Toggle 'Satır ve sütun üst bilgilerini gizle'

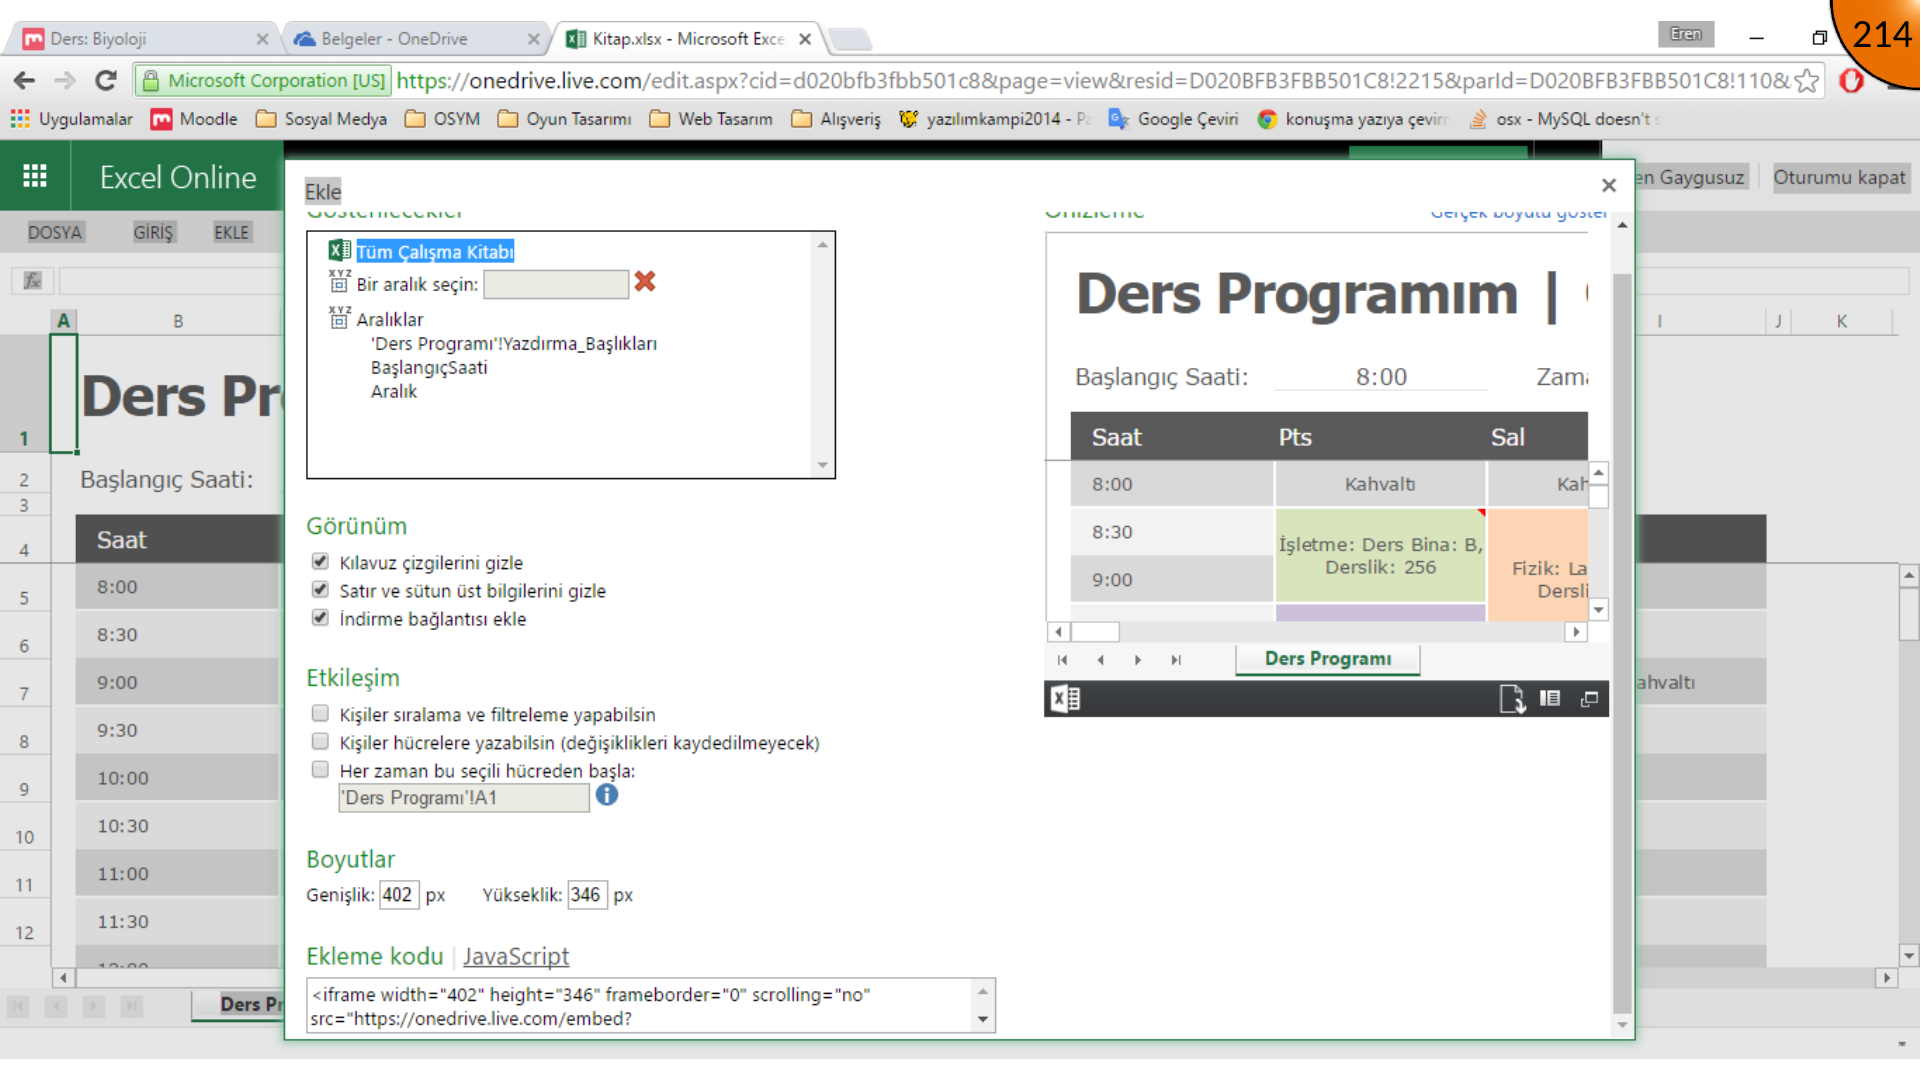(x=320, y=589)
